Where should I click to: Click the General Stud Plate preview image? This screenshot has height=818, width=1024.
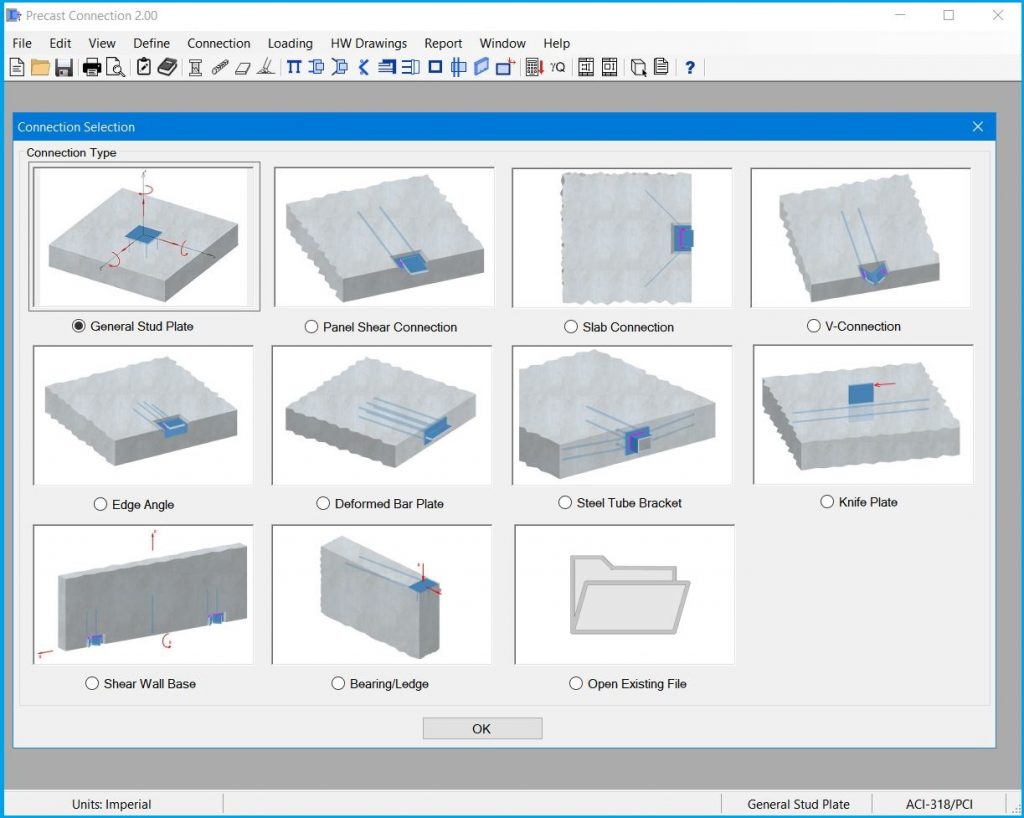[x=144, y=236]
